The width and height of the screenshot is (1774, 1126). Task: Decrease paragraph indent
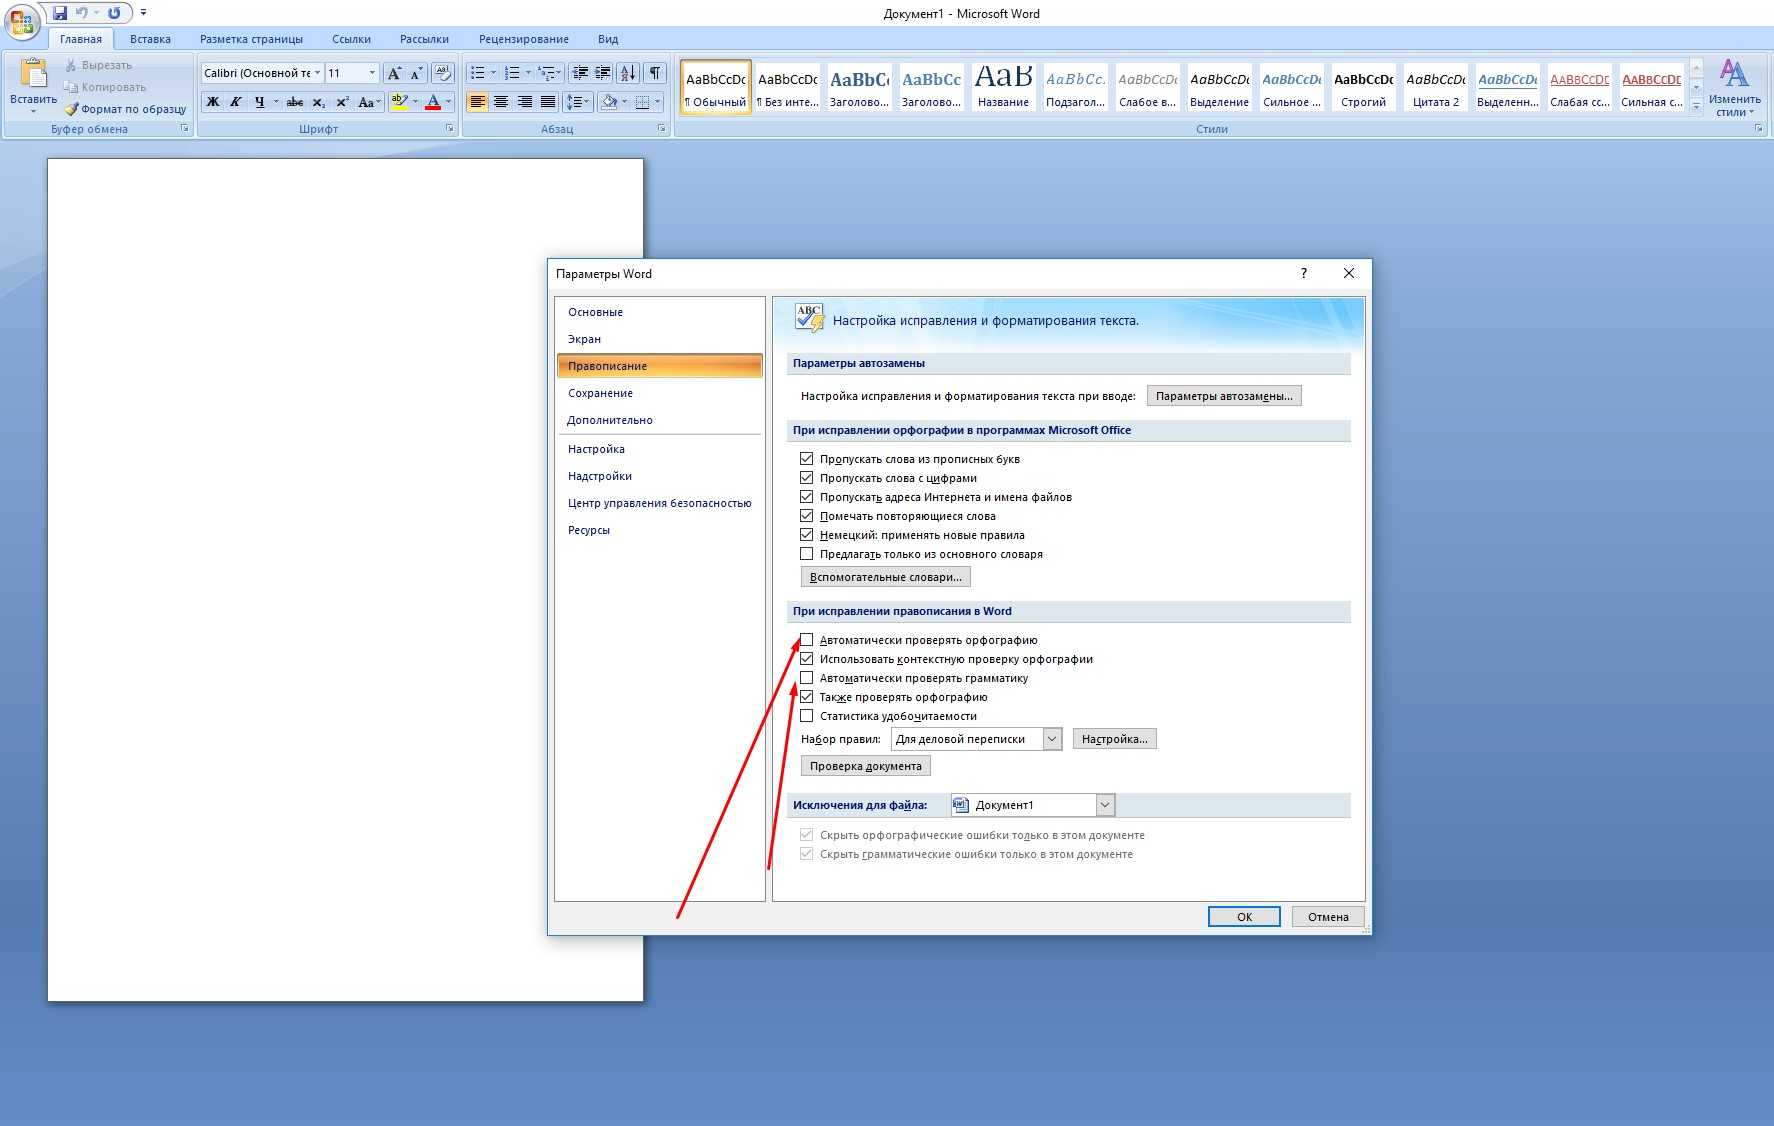pos(580,73)
